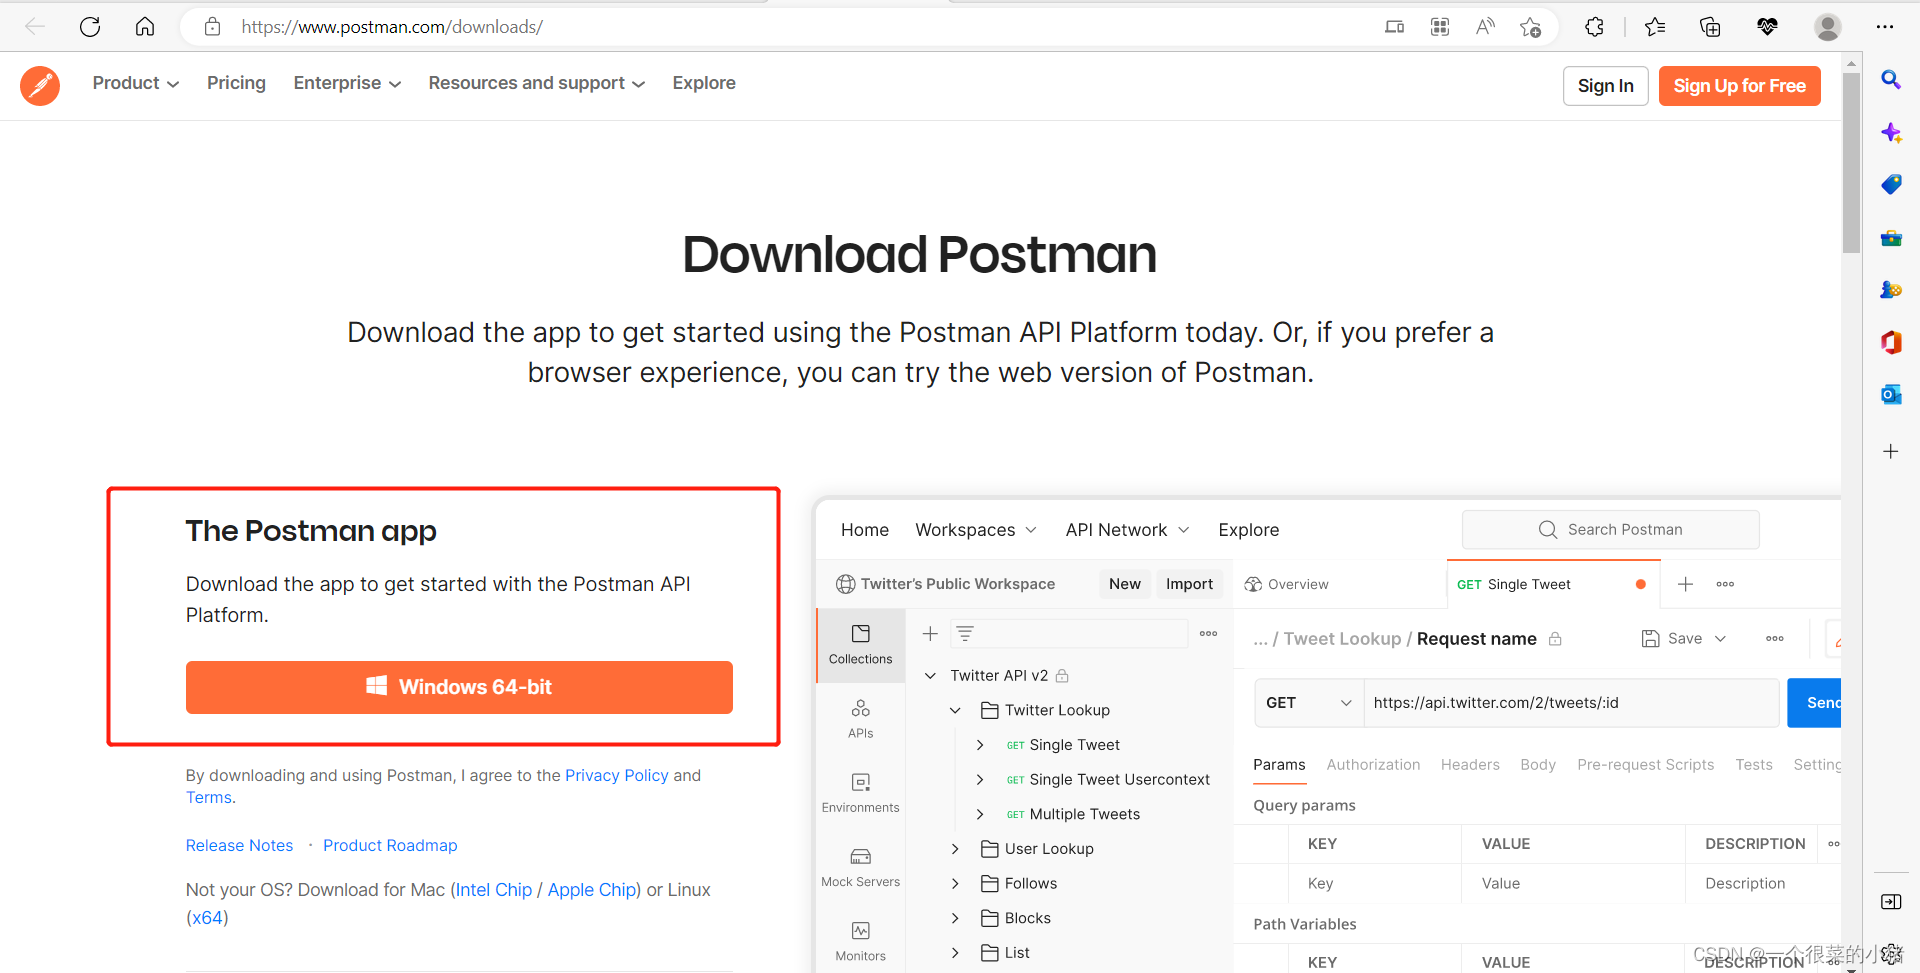Open the browser settings ellipsis menu
This screenshot has height=973, width=1920.
1885,27
